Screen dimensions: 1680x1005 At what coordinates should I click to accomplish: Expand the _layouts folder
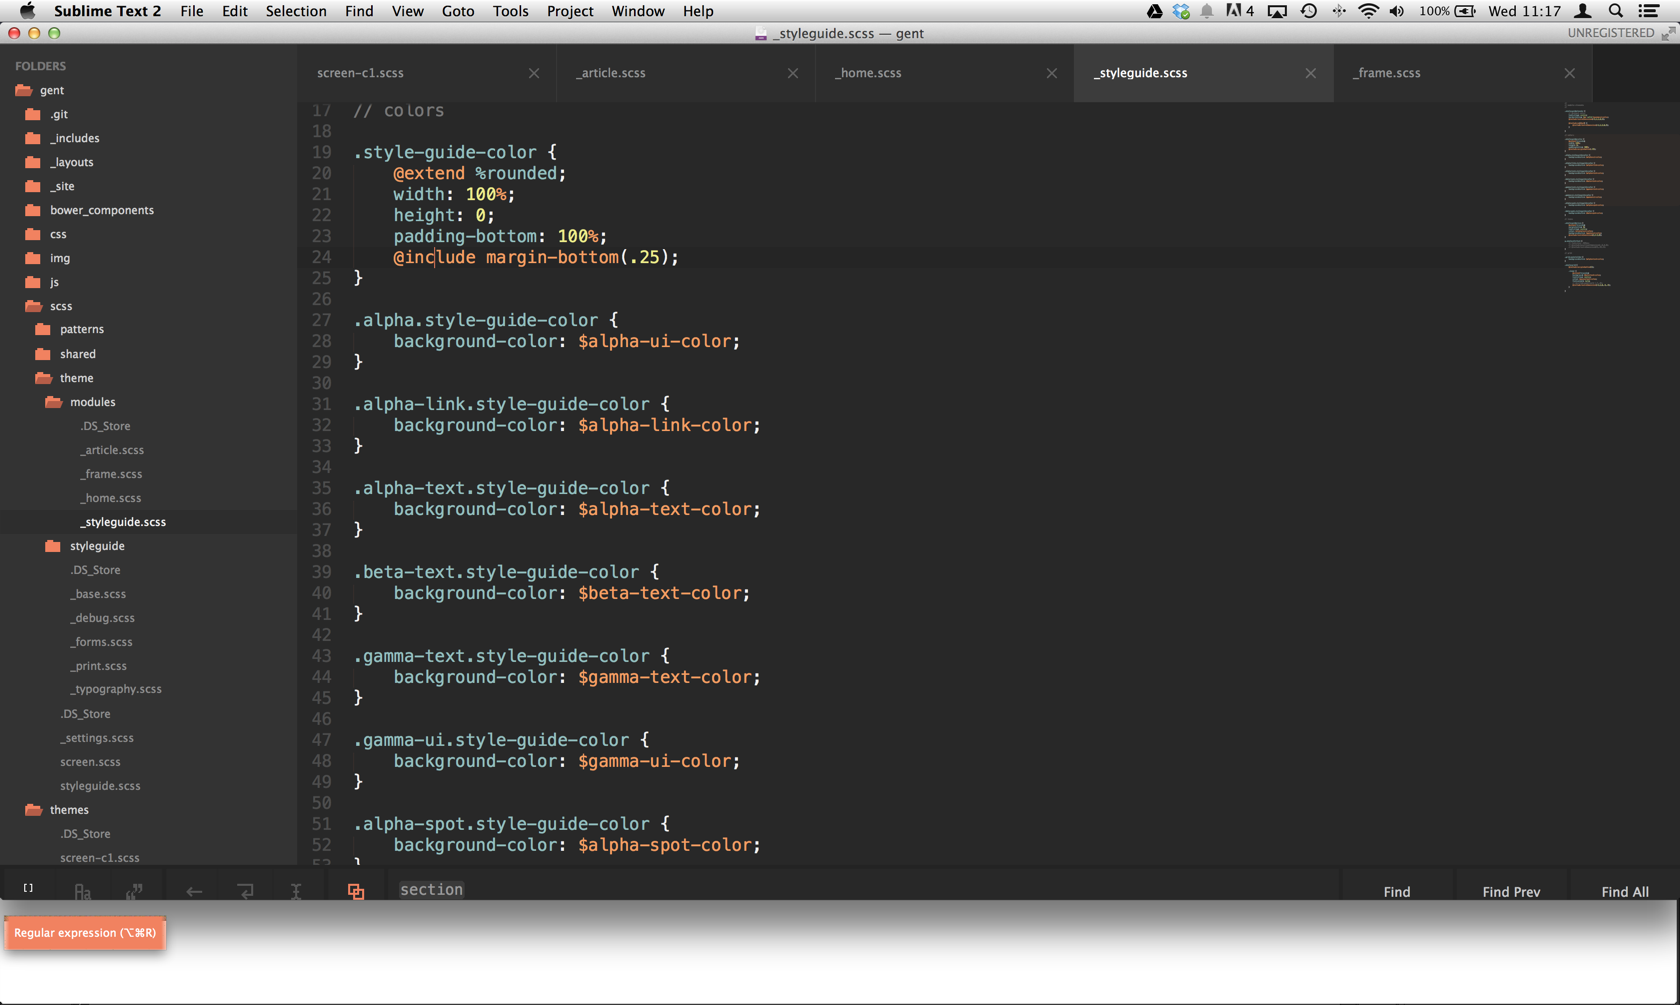coord(33,162)
